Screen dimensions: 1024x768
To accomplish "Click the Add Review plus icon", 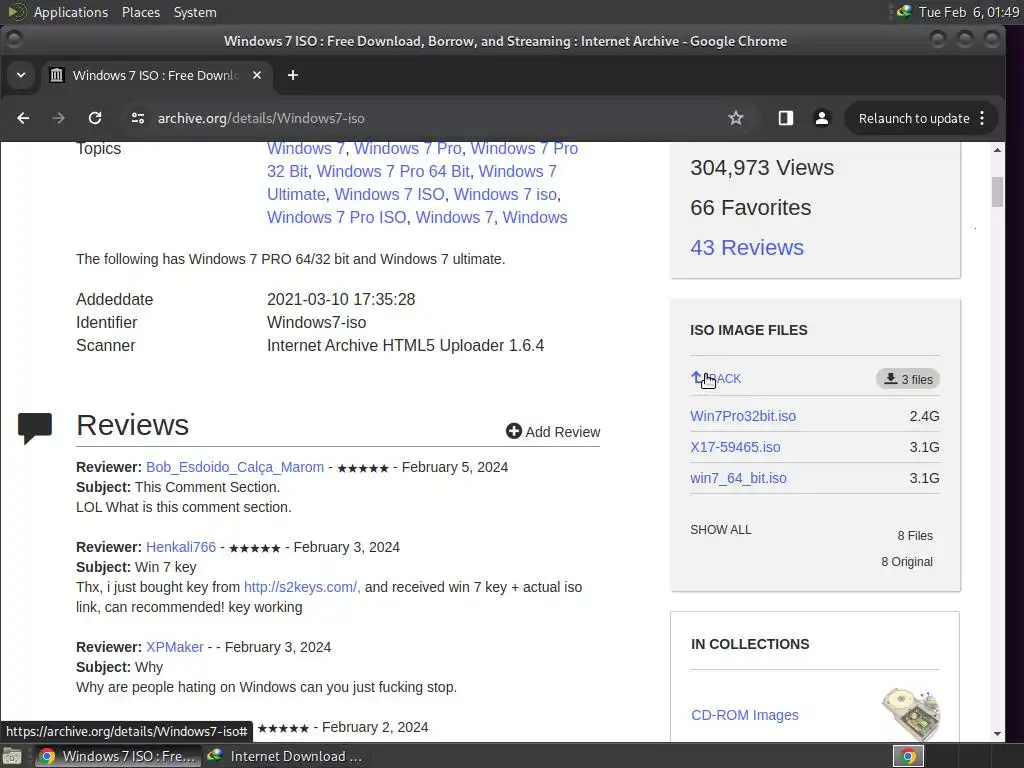I will pos(514,431).
